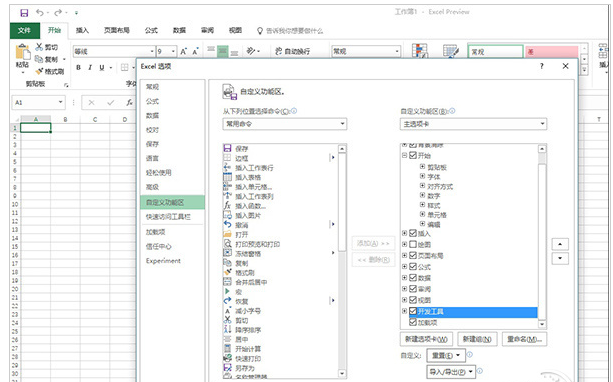Check the 绘图 tab checkbox
613x382 pixels.
(413, 244)
